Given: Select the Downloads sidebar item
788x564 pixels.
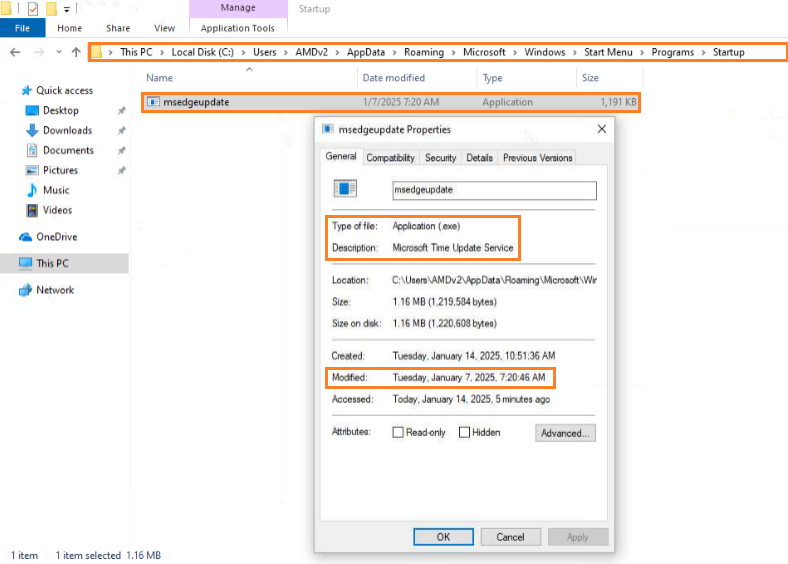Looking at the screenshot, I should click(67, 131).
